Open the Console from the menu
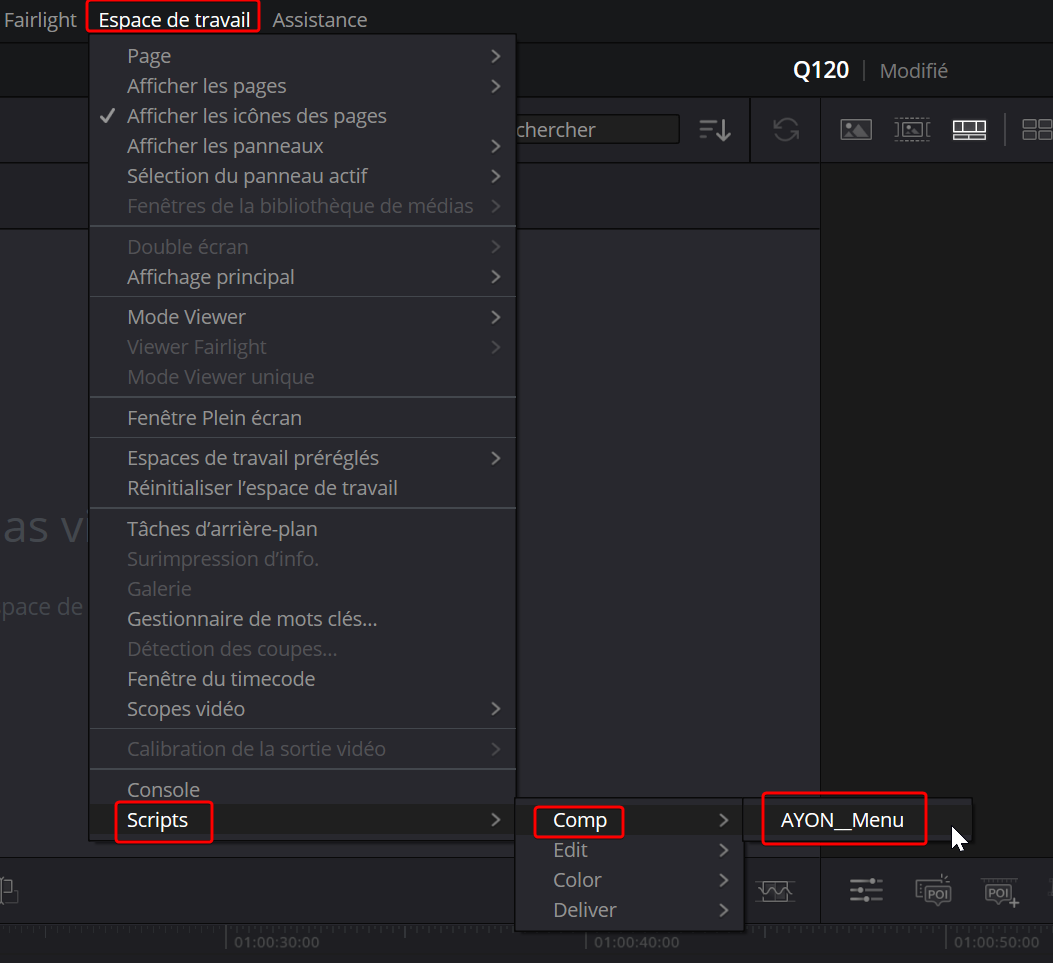This screenshot has width=1053, height=963. point(163,790)
